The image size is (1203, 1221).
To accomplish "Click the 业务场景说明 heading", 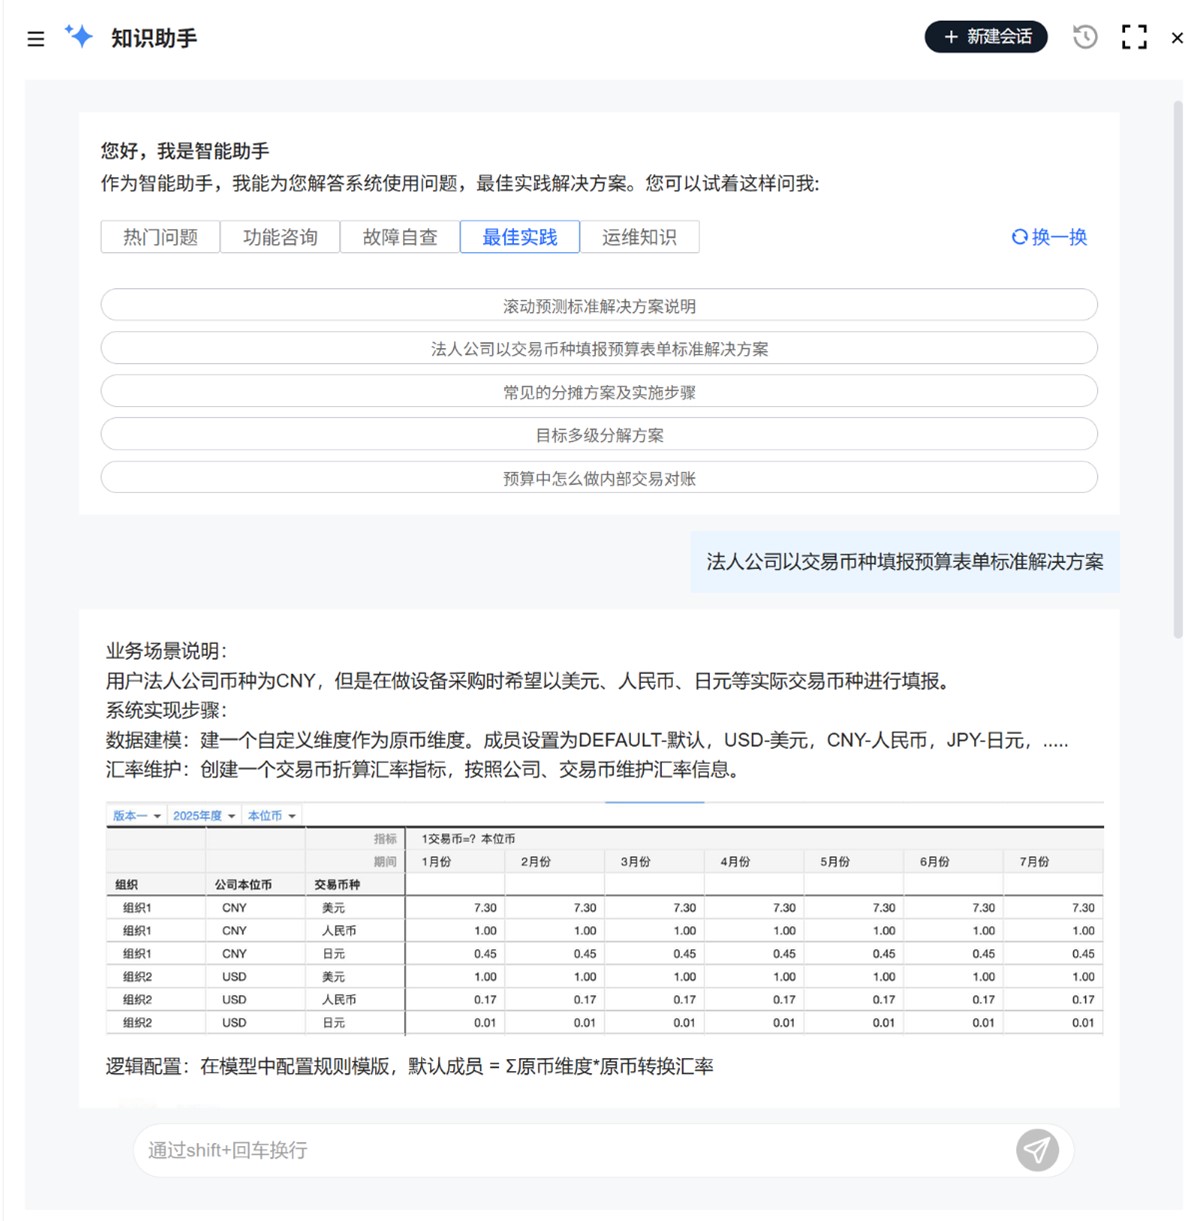I will click(x=166, y=651).
